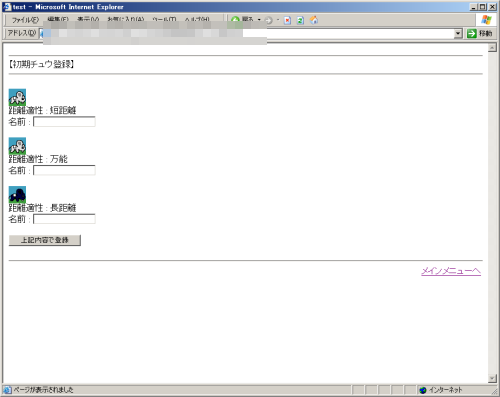Click the インターネット zone text

click(x=445, y=390)
